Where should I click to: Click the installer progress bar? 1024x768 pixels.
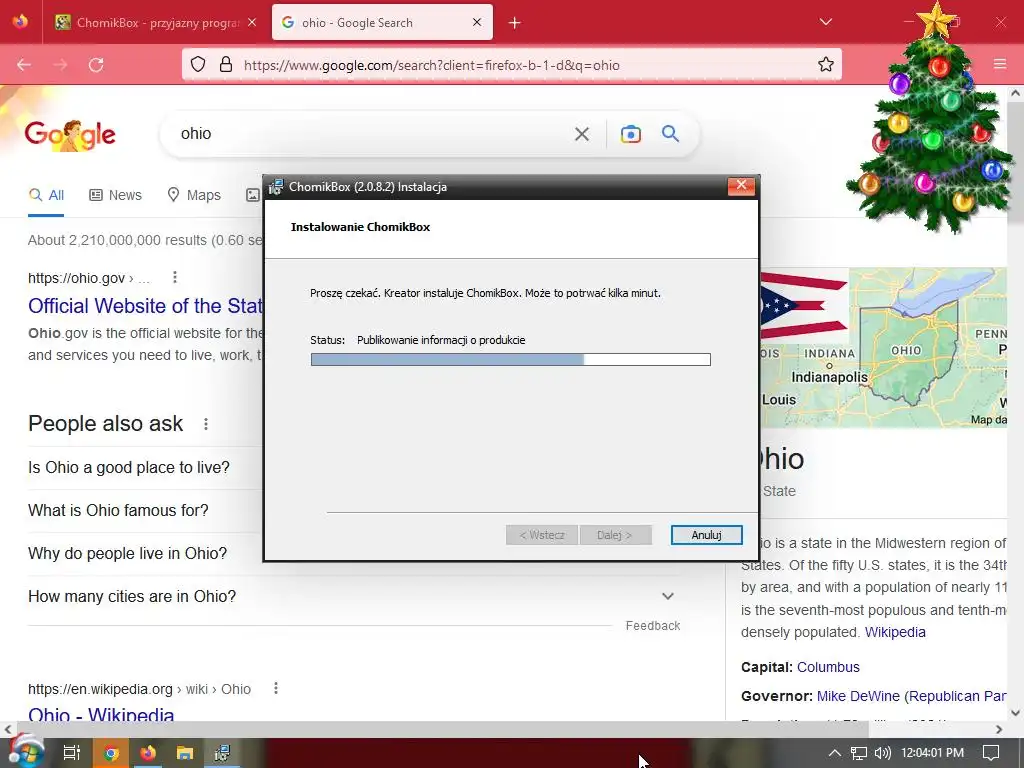click(511, 359)
